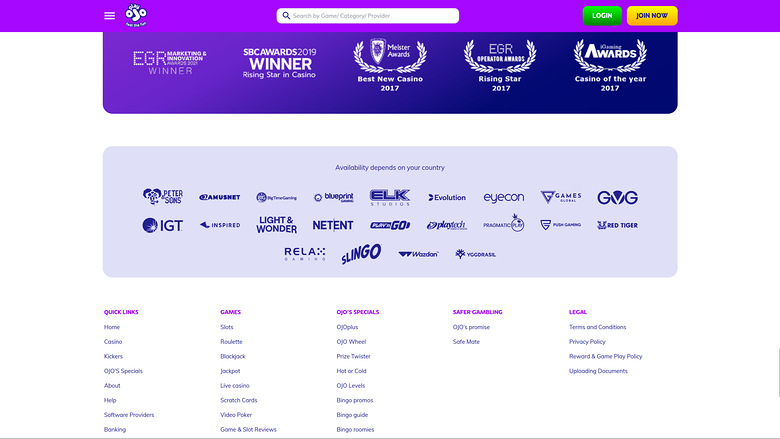Click the Playtech provider logo
The image size is (780, 439).
tap(447, 225)
